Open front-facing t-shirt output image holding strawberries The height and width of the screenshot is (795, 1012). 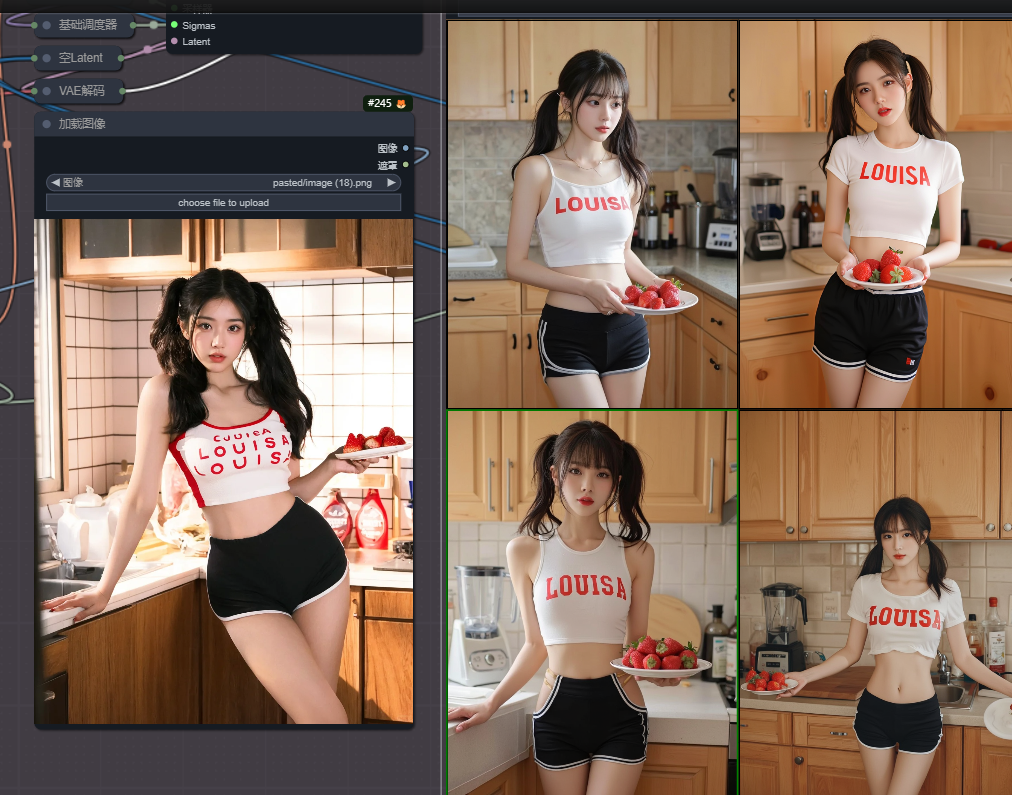(876, 214)
